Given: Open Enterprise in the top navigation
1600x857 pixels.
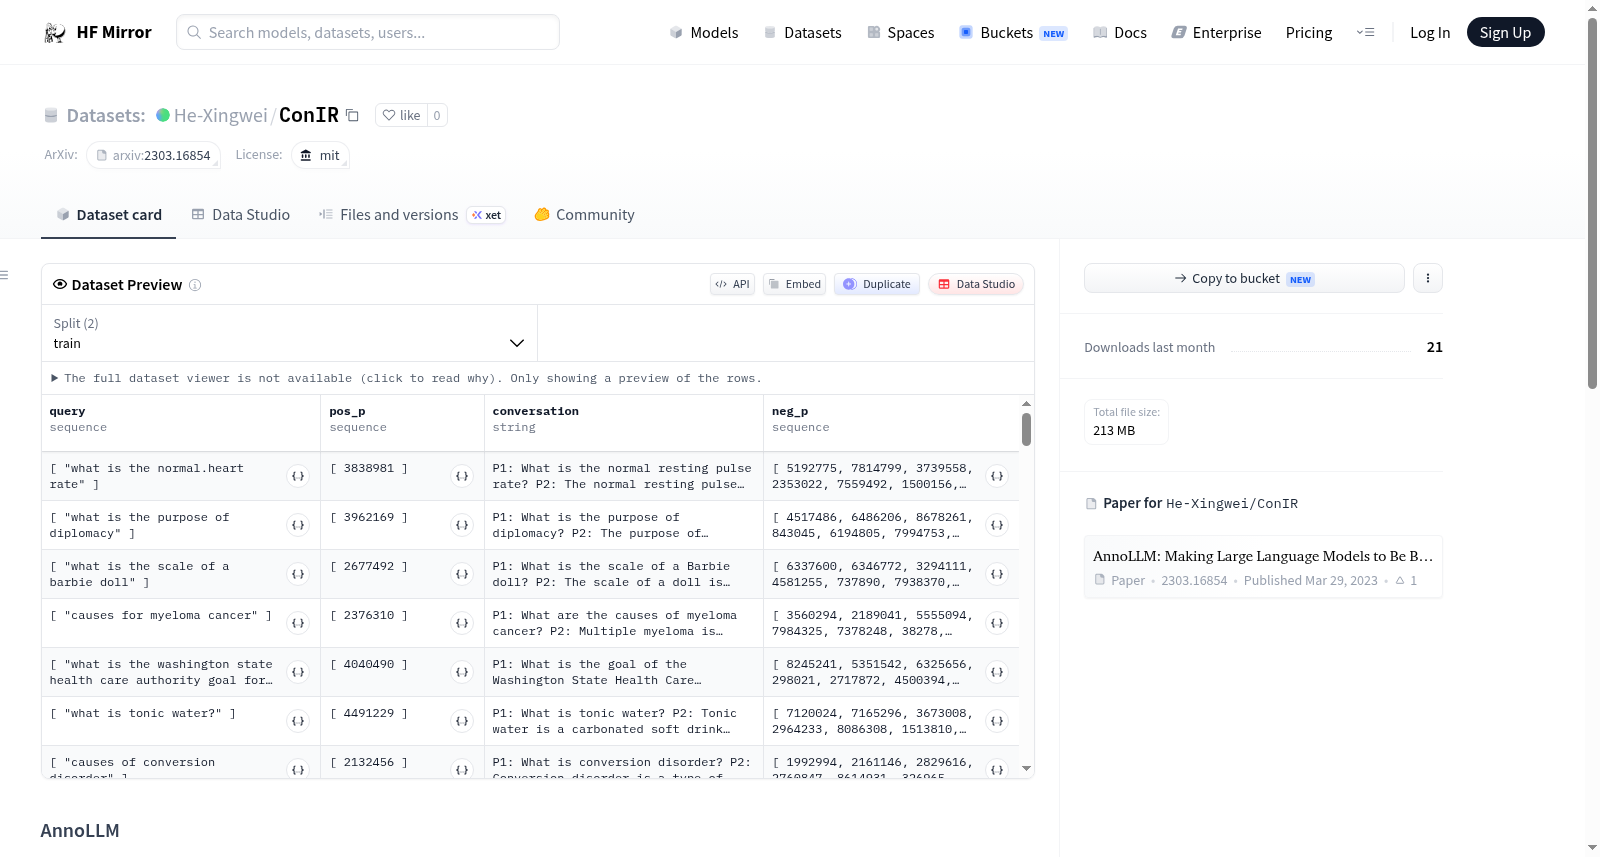Looking at the screenshot, I should [1217, 33].
